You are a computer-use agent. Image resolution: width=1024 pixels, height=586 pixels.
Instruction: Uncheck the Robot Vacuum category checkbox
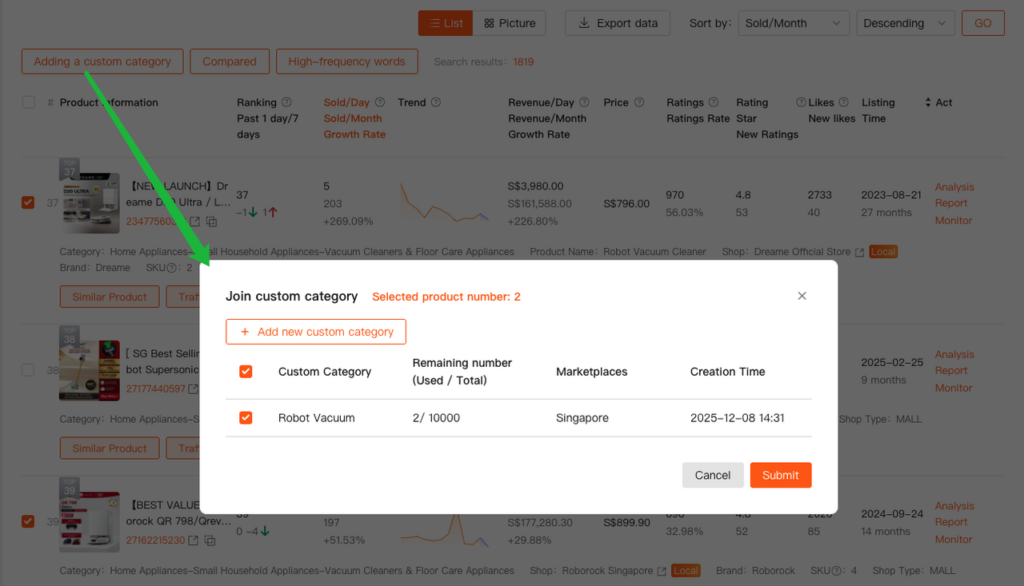pos(246,418)
